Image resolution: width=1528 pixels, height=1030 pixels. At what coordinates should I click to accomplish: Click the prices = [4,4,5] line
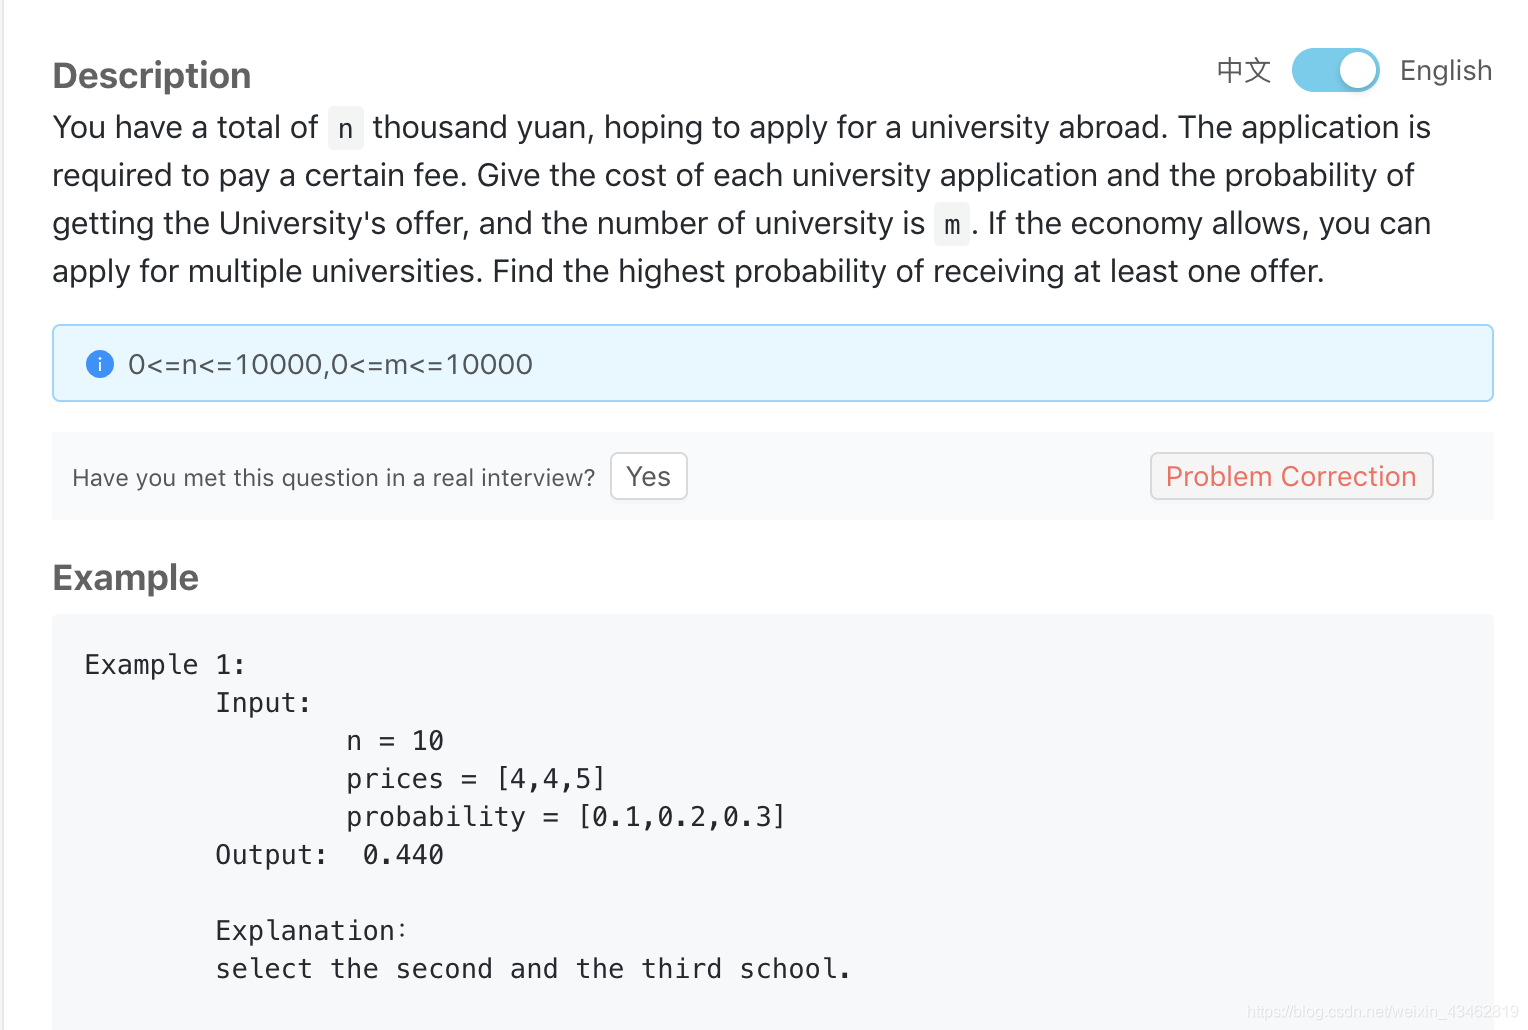coord(476,779)
